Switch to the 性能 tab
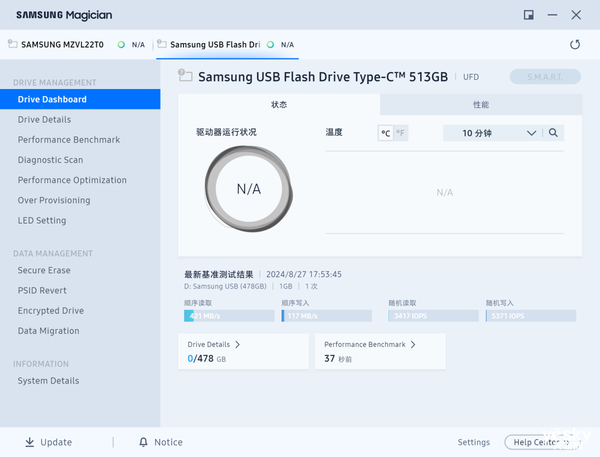The height and width of the screenshot is (457, 600). (x=480, y=105)
